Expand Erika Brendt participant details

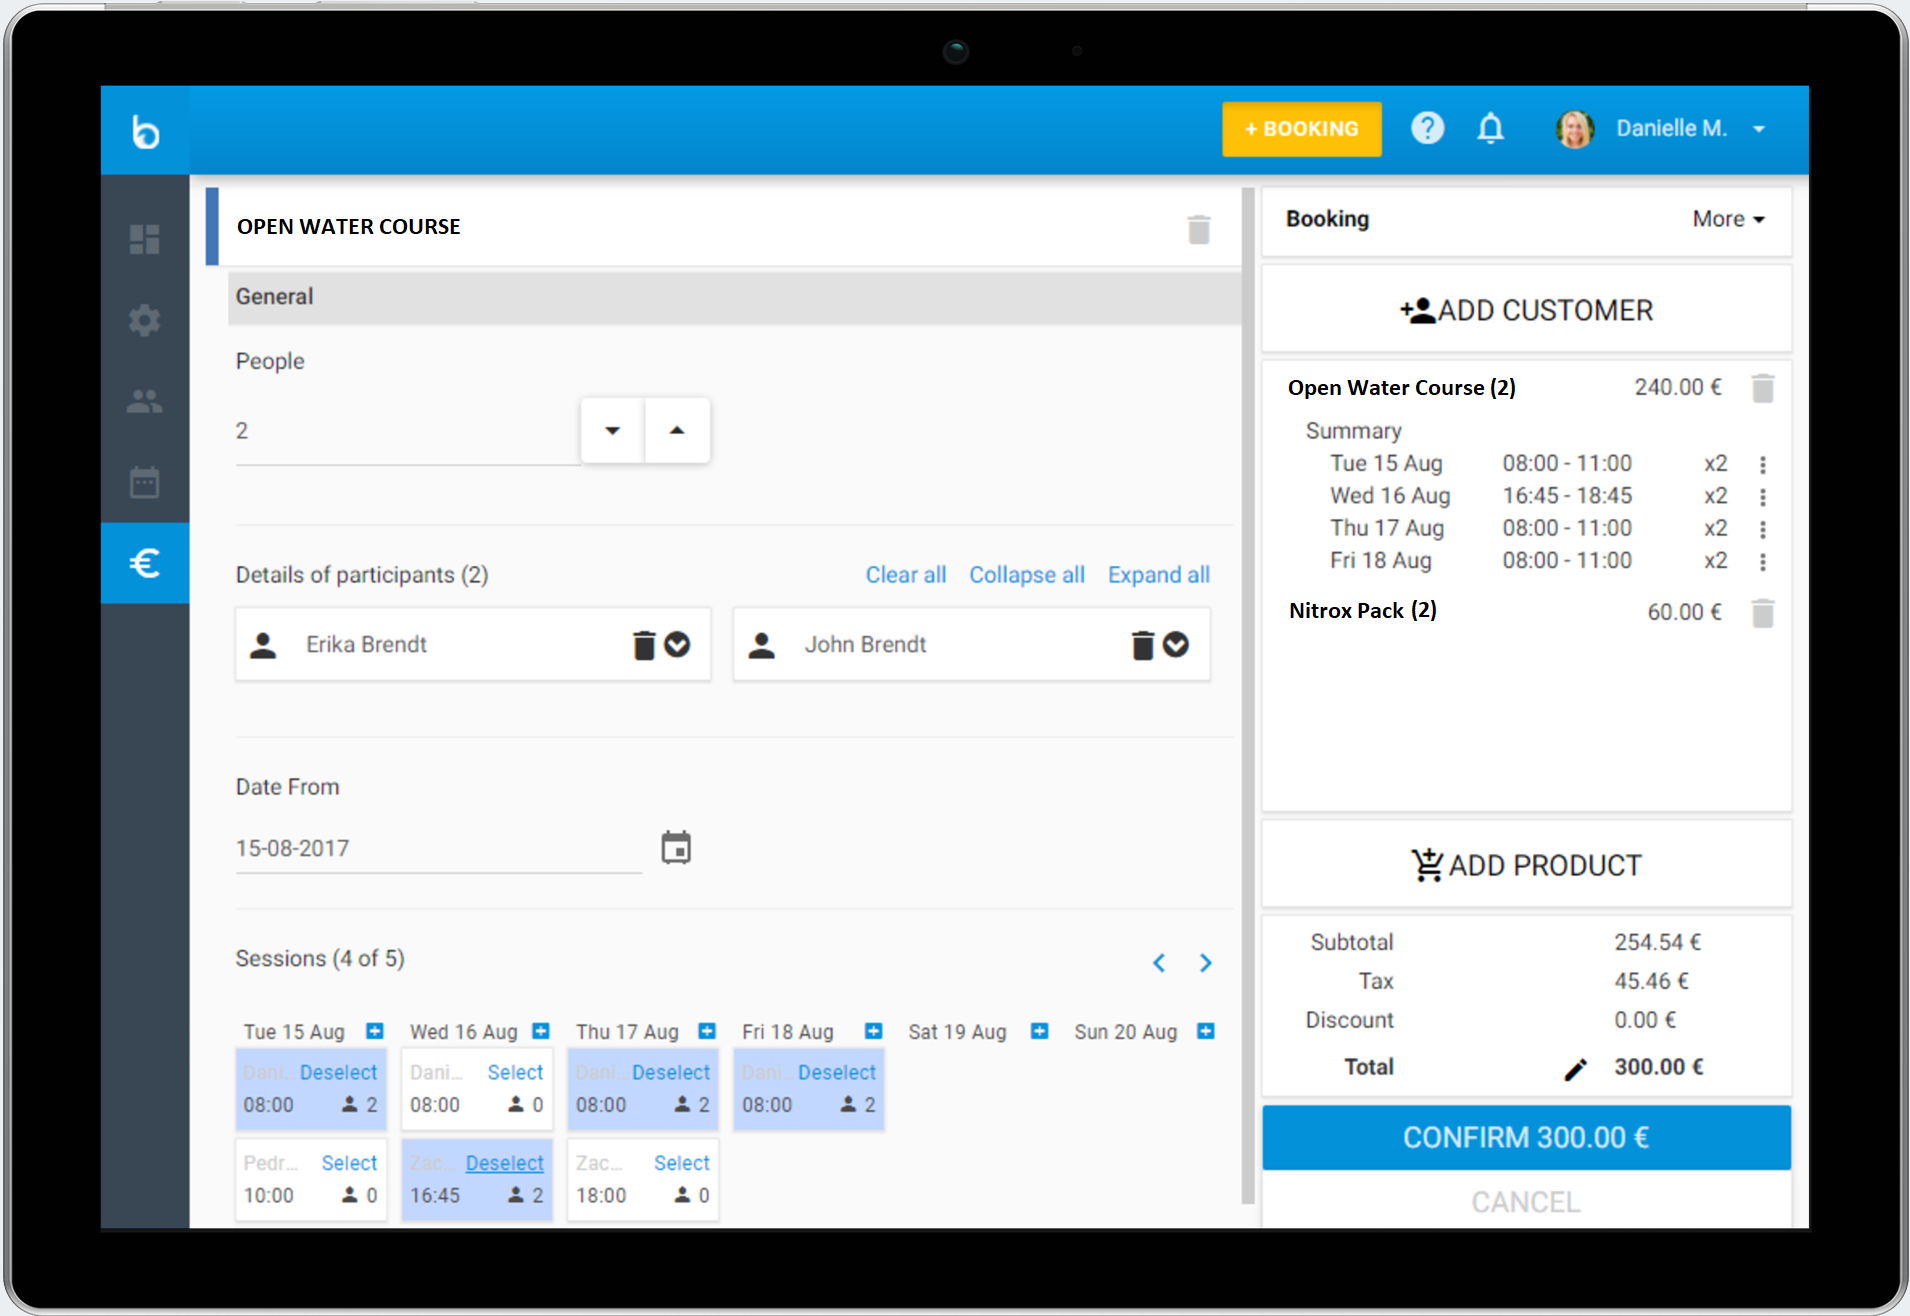click(x=677, y=645)
